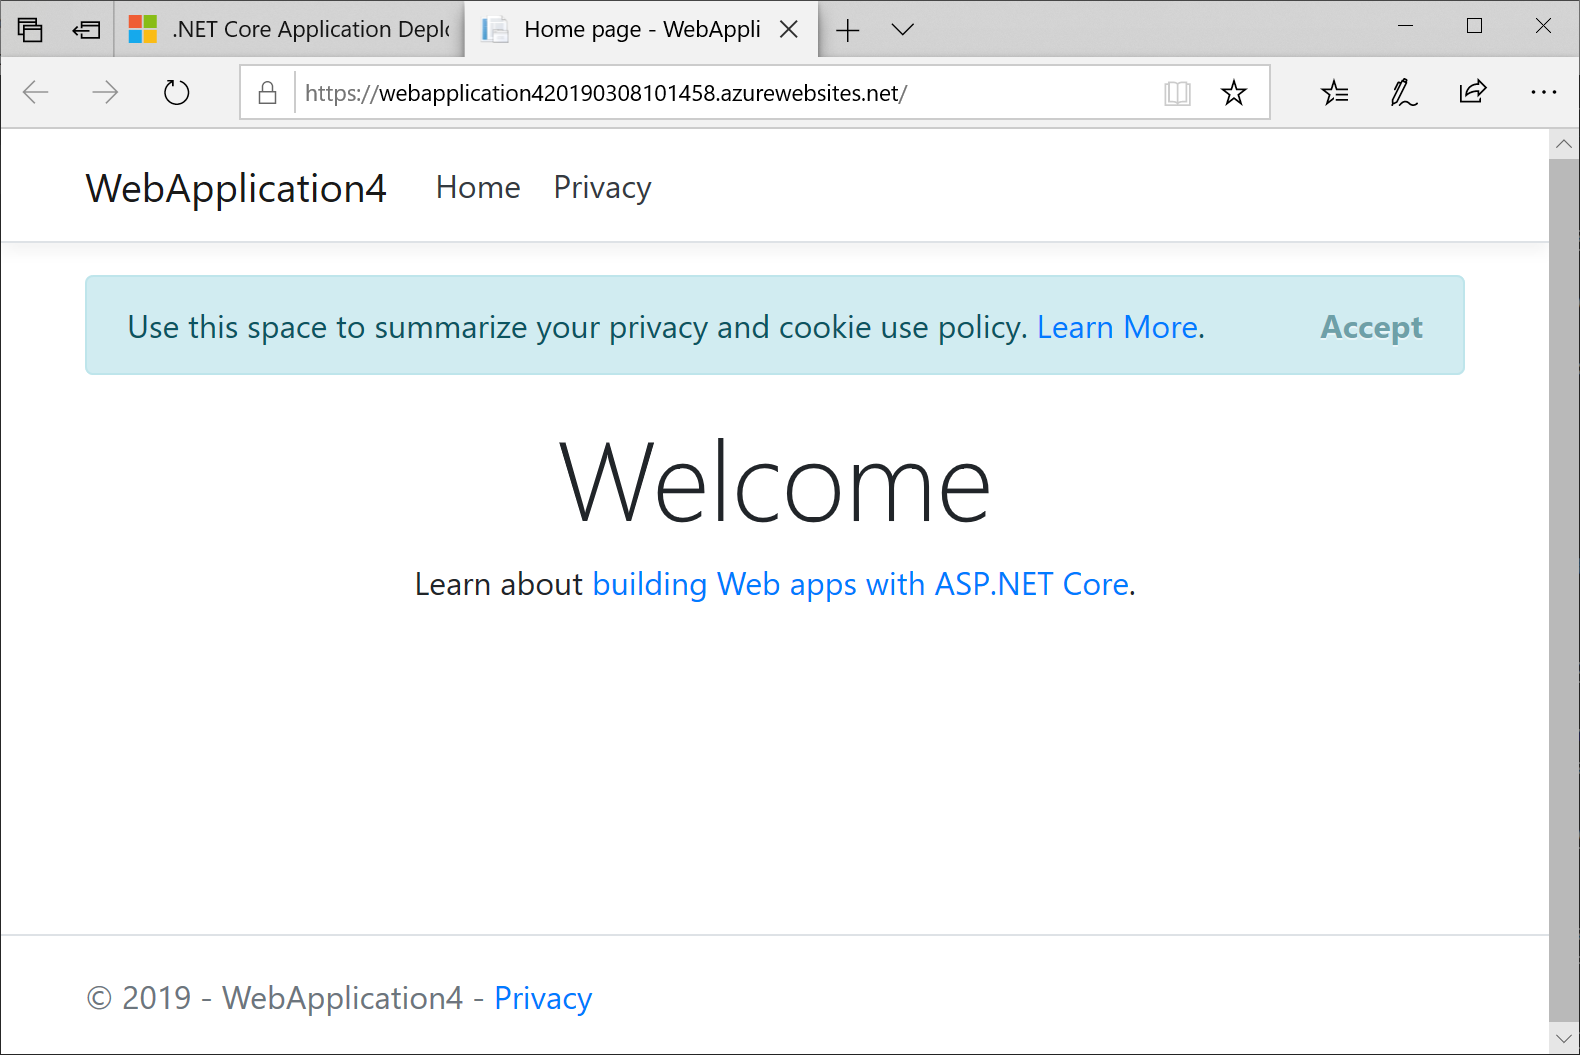Follow the Learn More link
The height and width of the screenshot is (1055, 1580).
(1117, 327)
